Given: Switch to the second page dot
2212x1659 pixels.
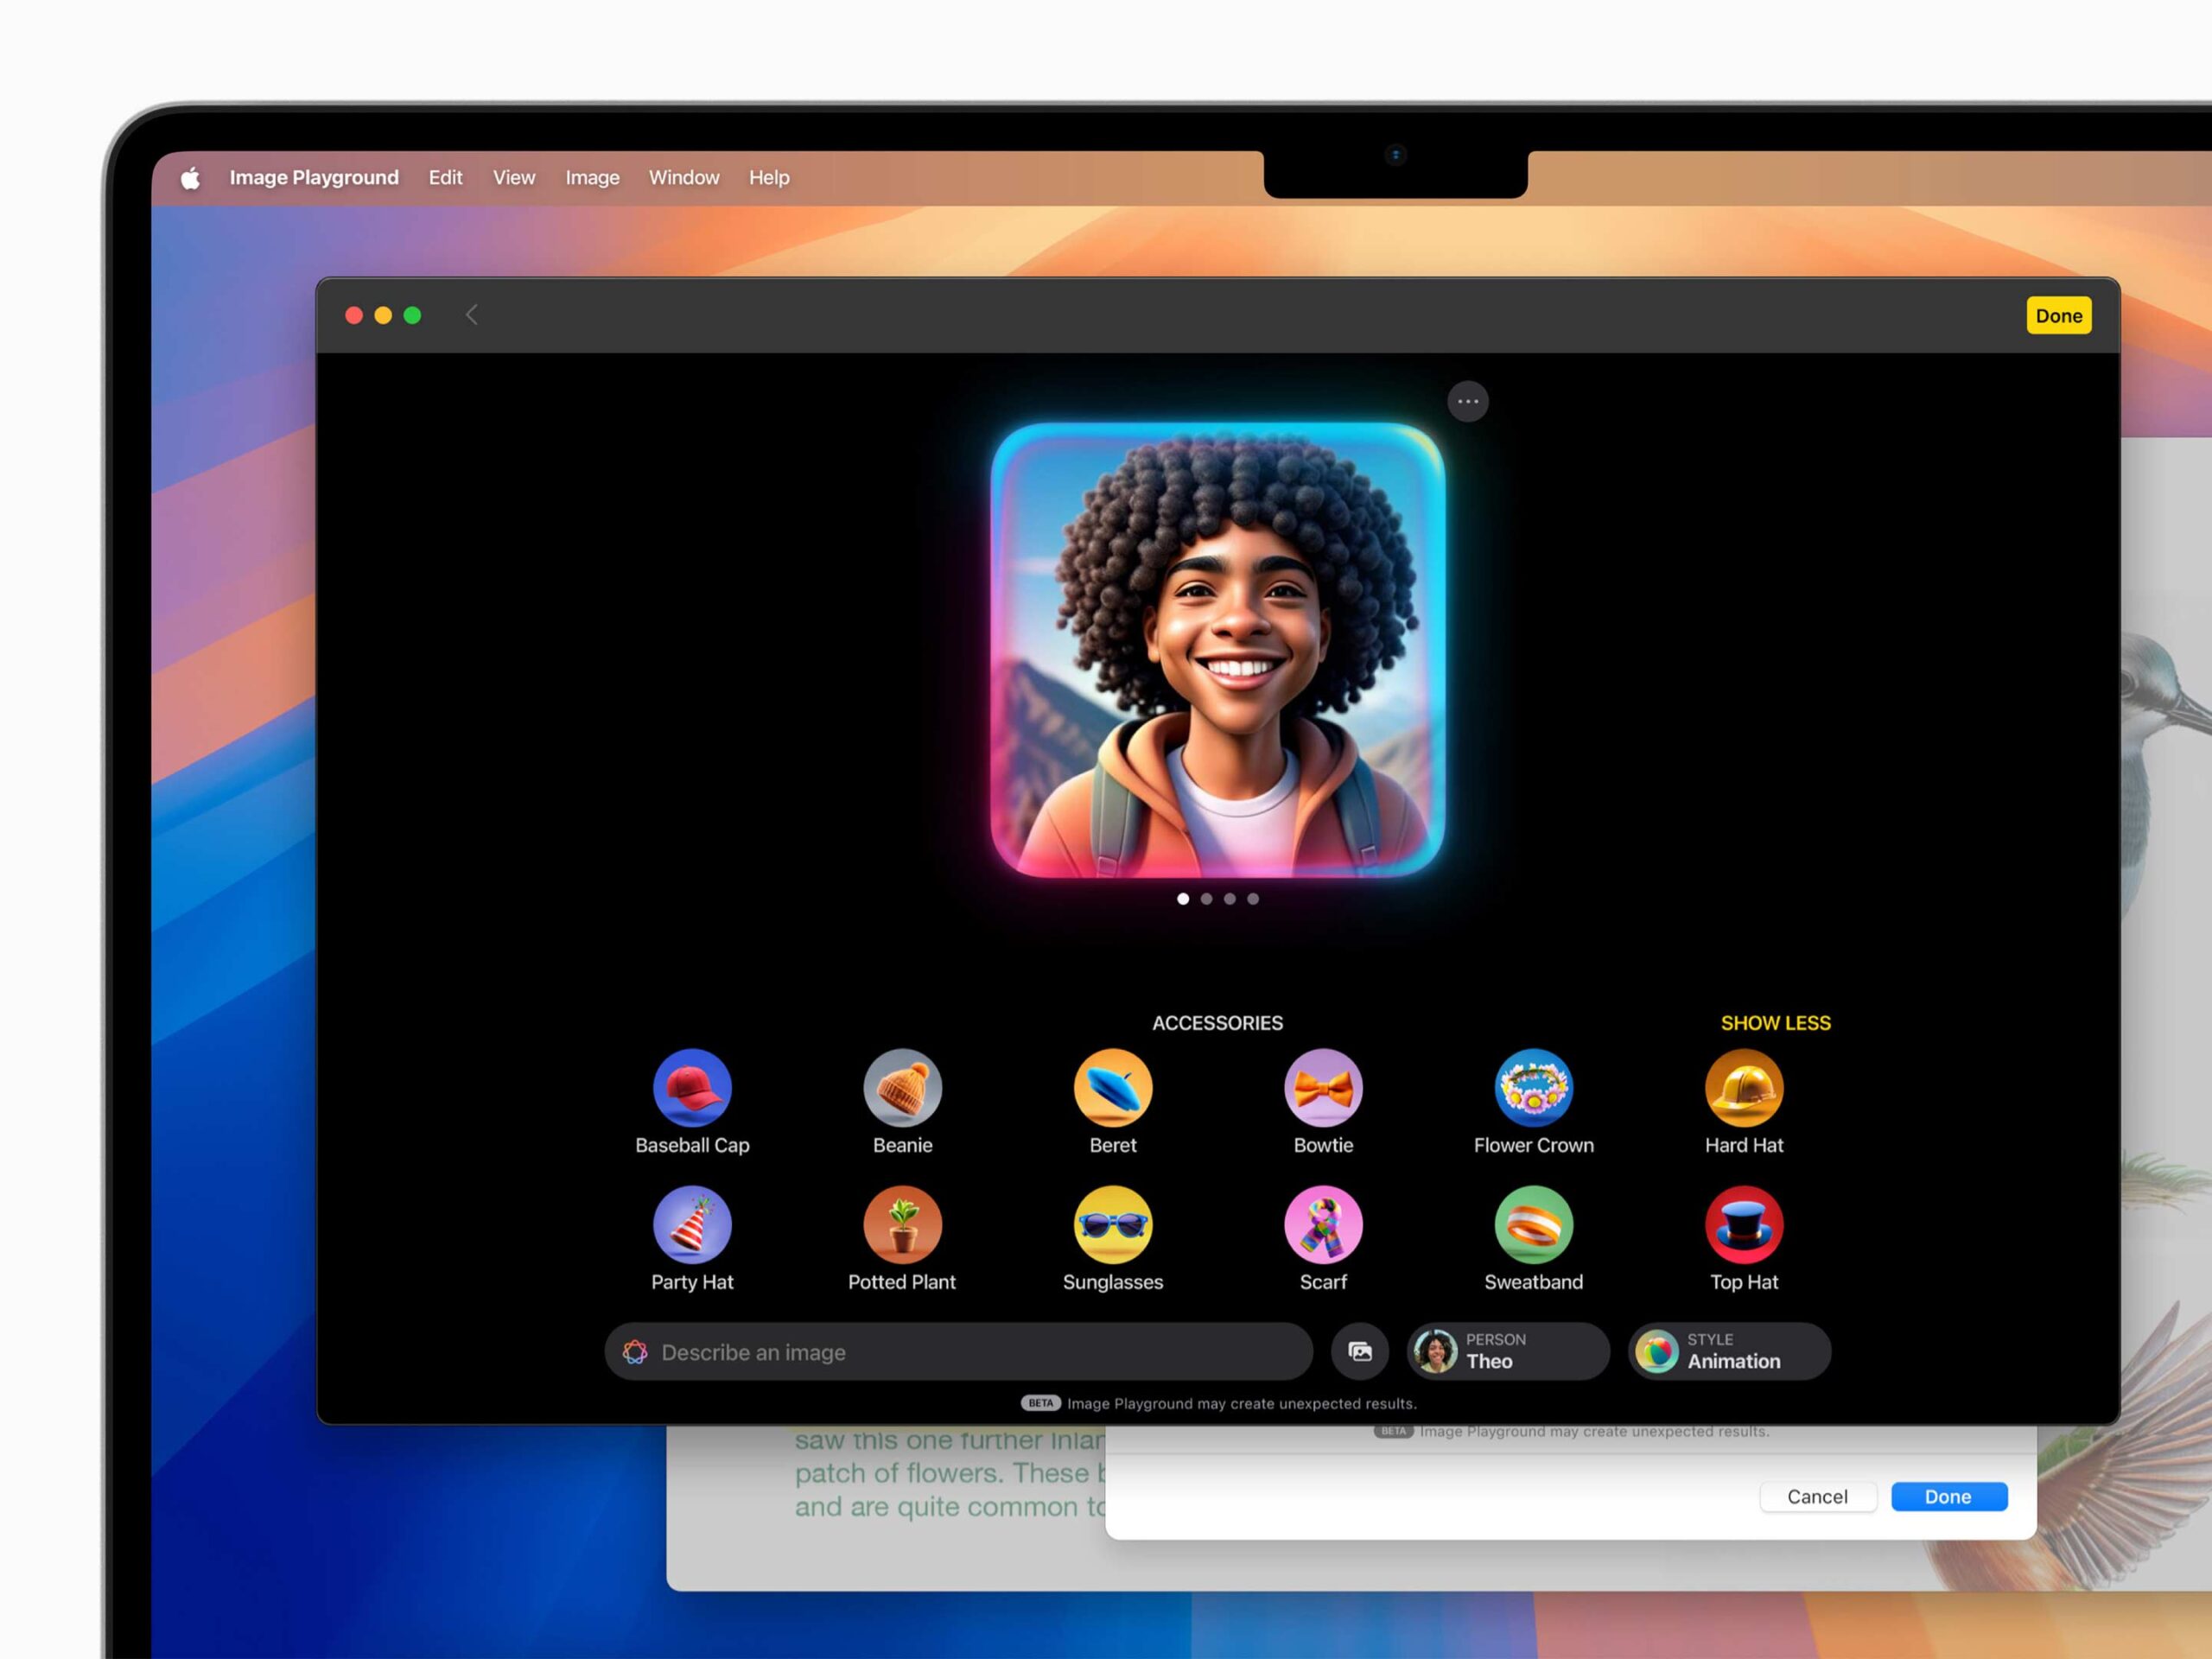Looking at the screenshot, I should click(x=1206, y=899).
